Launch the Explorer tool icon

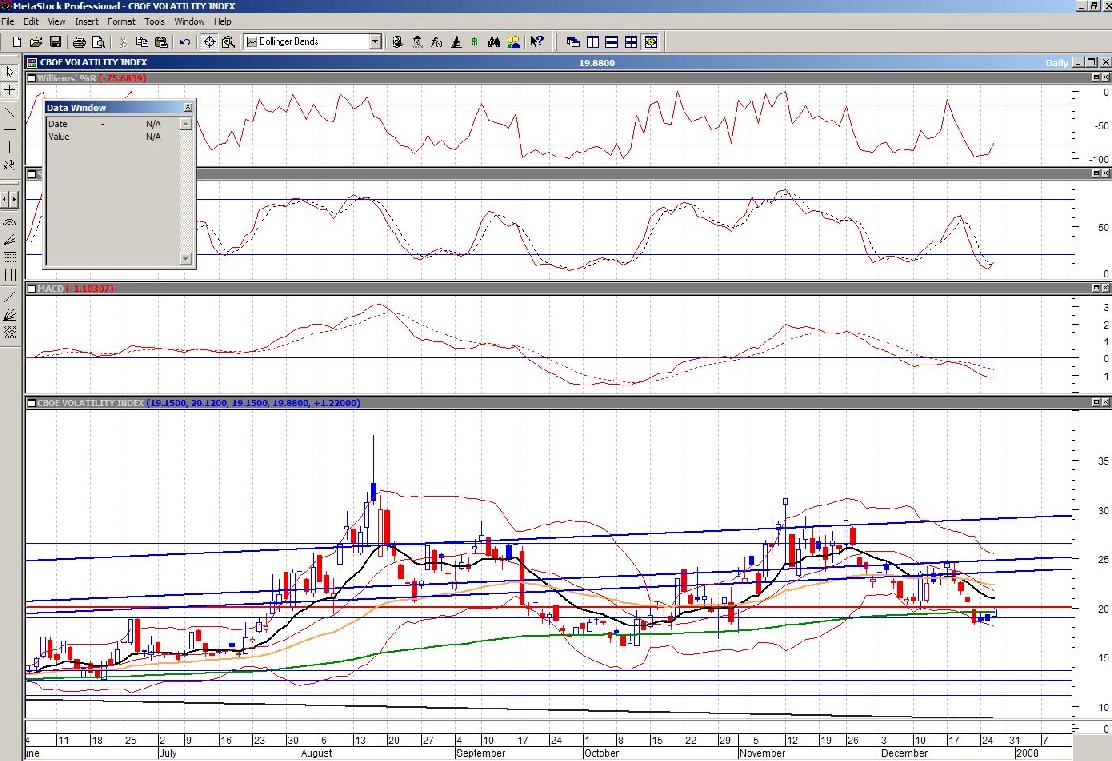point(398,42)
